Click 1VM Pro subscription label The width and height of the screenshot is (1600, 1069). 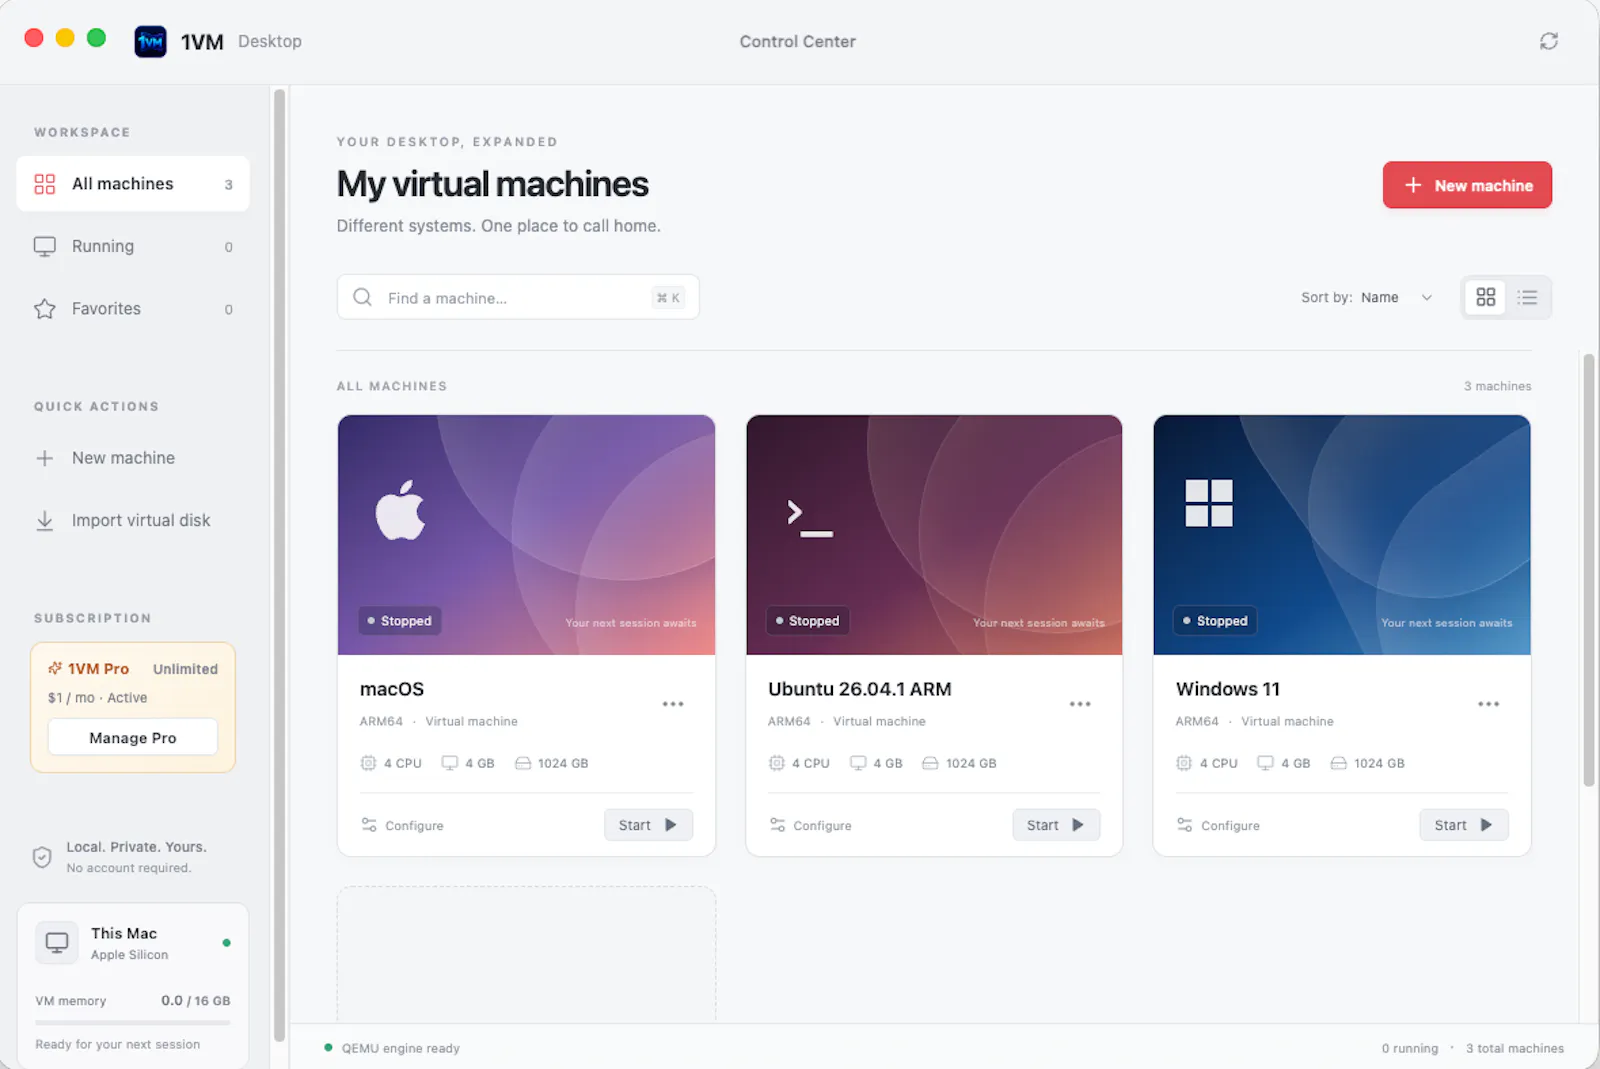click(89, 669)
